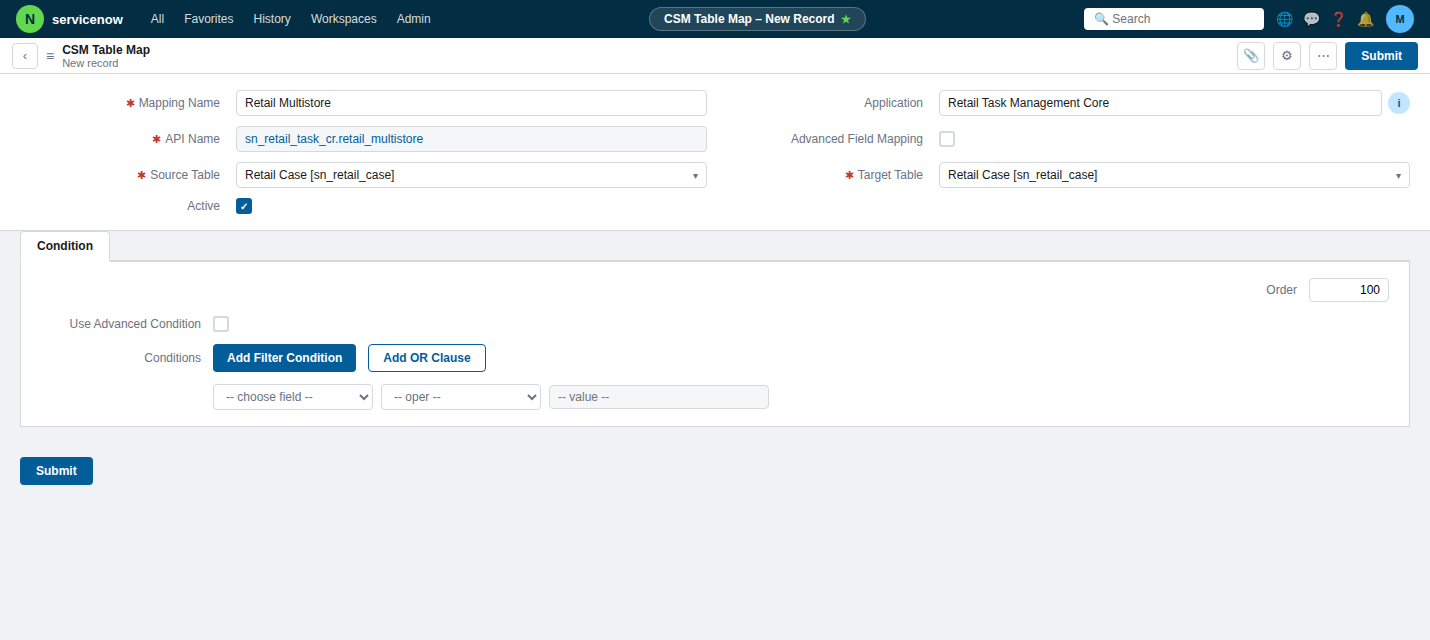Open the user avatar M menu
This screenshot has height=640, width=1430.
tap(1400, 19)
